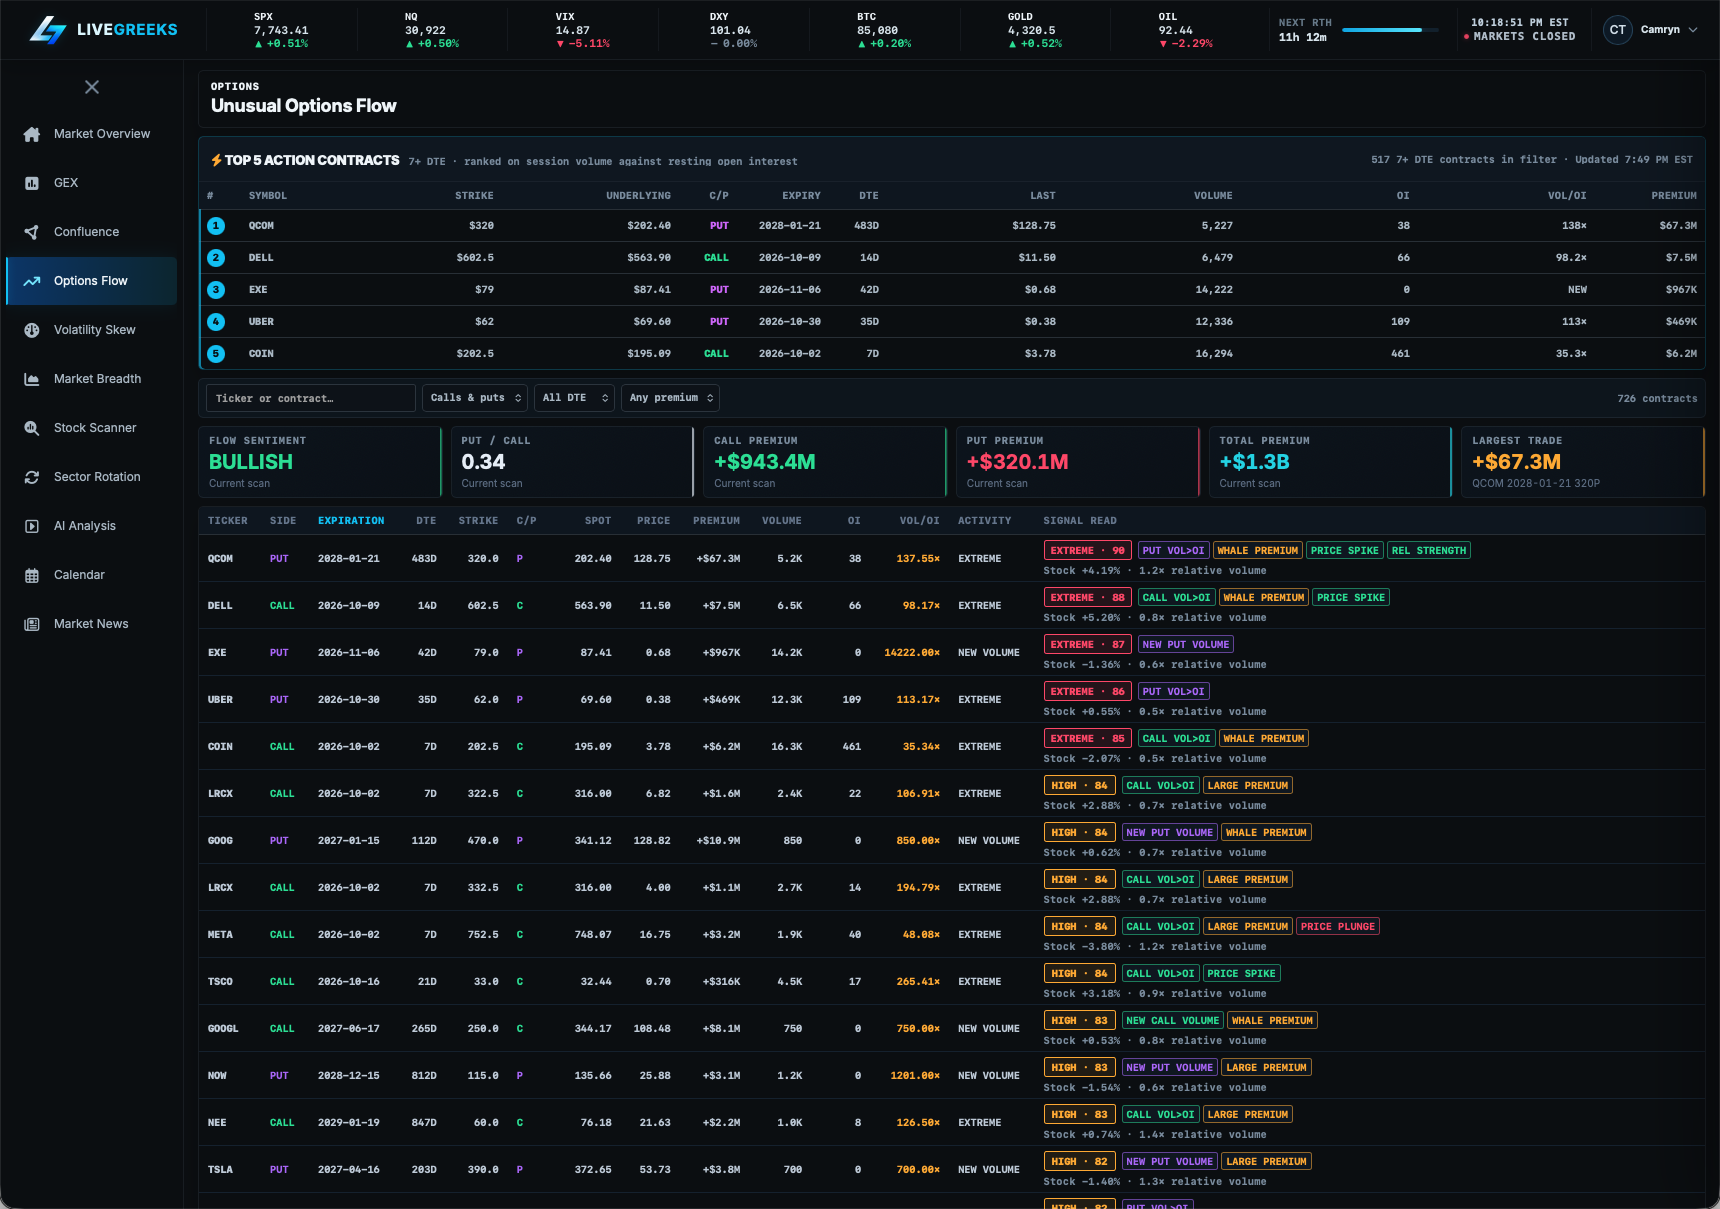Image resolution: width=1720 pixels, height=1209 pixels.
Task: Open the Camryn account dropdown
Action: [x=1651, y=30]
